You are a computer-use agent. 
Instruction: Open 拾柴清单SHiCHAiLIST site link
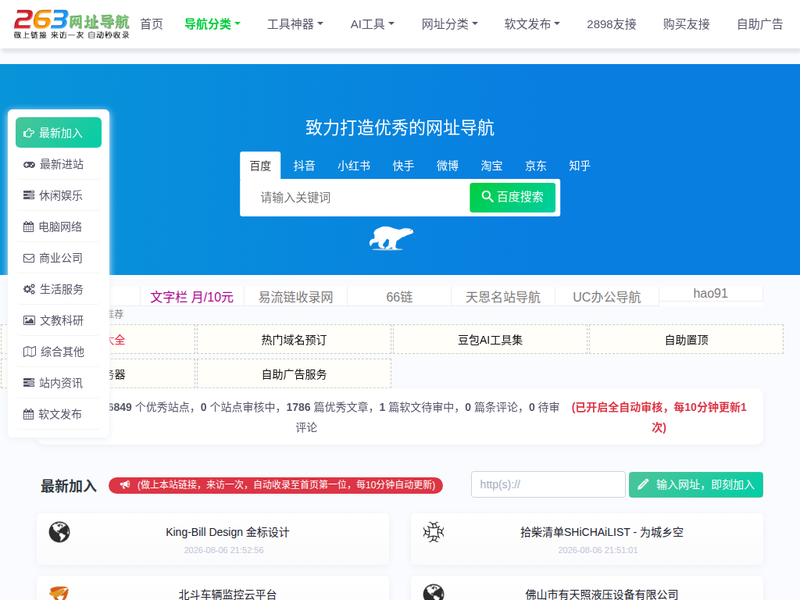(x=602, y=532)
